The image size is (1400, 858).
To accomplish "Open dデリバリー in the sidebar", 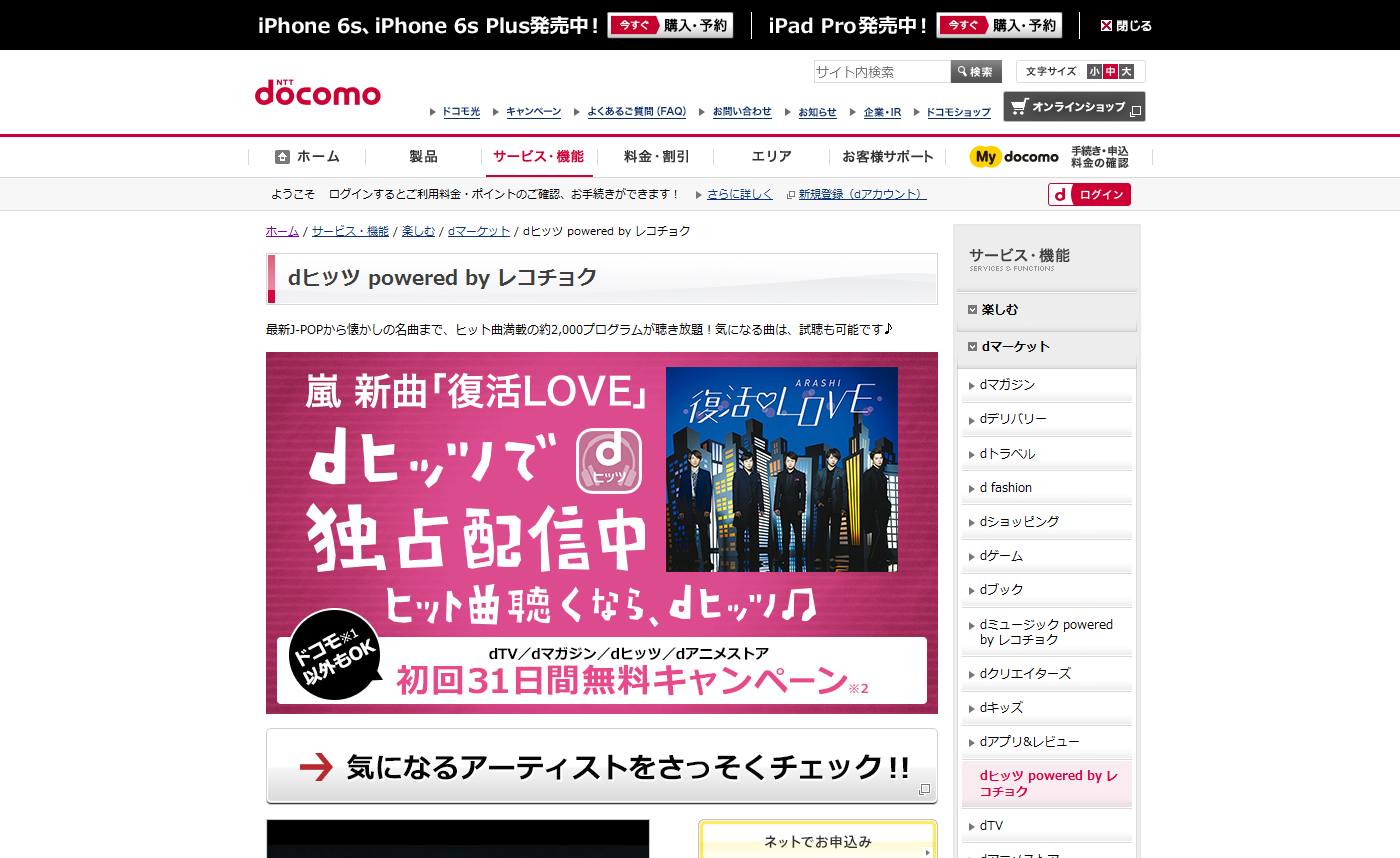I will click(x=1047, y=419).
